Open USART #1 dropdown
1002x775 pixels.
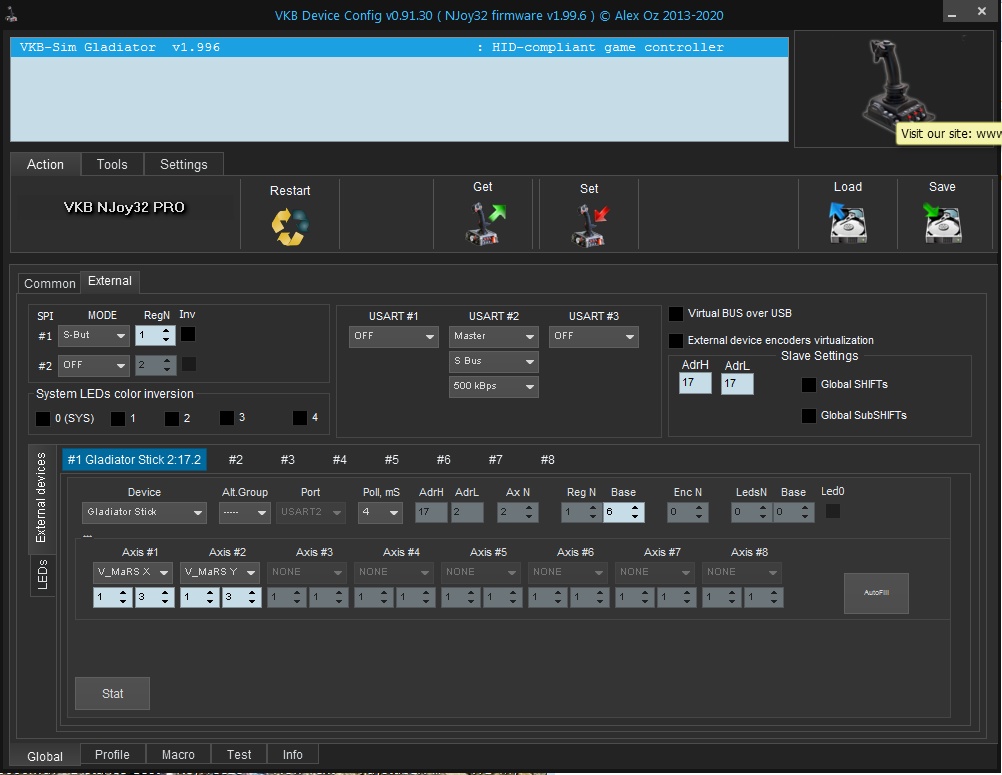tap(394, 336)
